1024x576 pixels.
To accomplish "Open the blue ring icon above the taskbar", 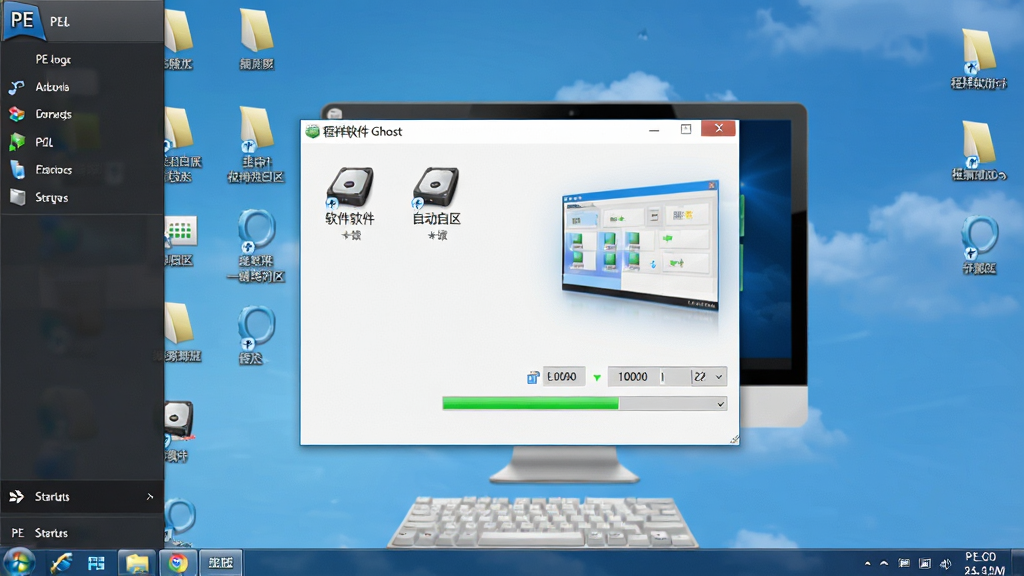I will pos(179,520).
